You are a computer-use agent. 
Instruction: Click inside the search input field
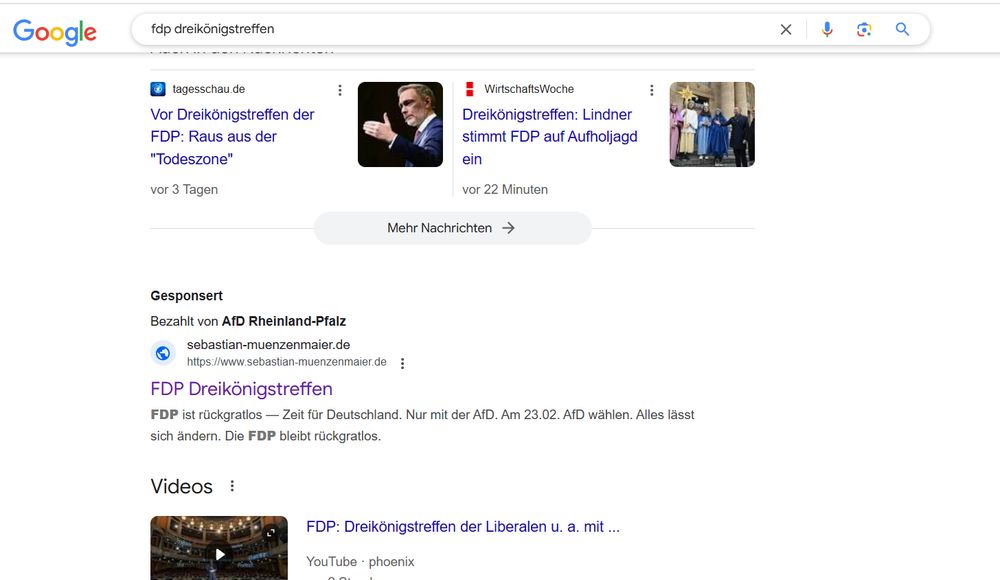[400, 29]
